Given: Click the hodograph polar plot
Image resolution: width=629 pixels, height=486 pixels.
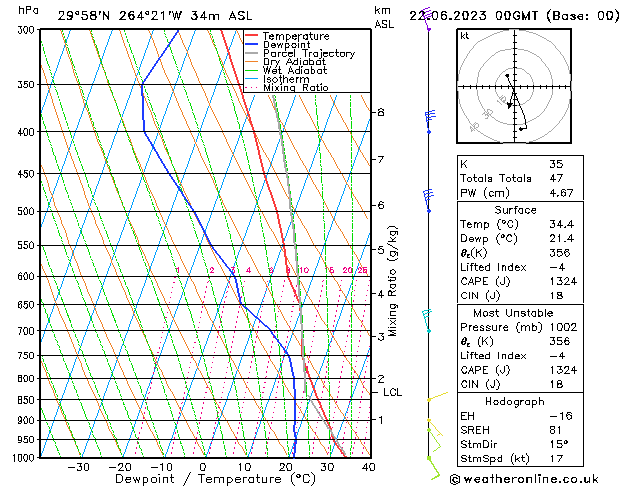Looking at the screenshot, I should (x=514, y=86).
